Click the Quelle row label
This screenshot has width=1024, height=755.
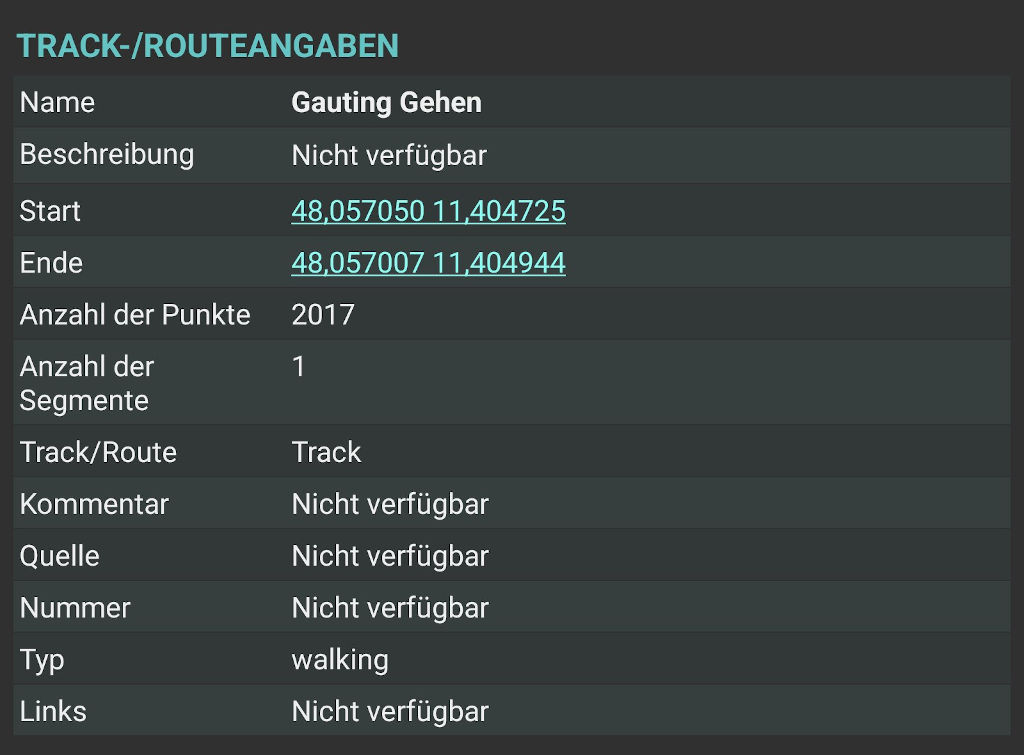click(x=60, y=556)
